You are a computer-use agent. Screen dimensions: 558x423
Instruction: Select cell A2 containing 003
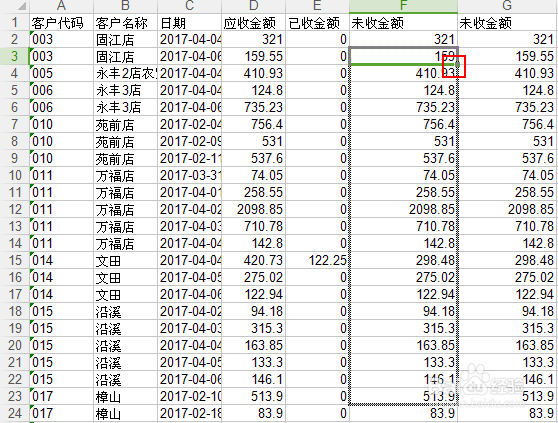[61, 39]
